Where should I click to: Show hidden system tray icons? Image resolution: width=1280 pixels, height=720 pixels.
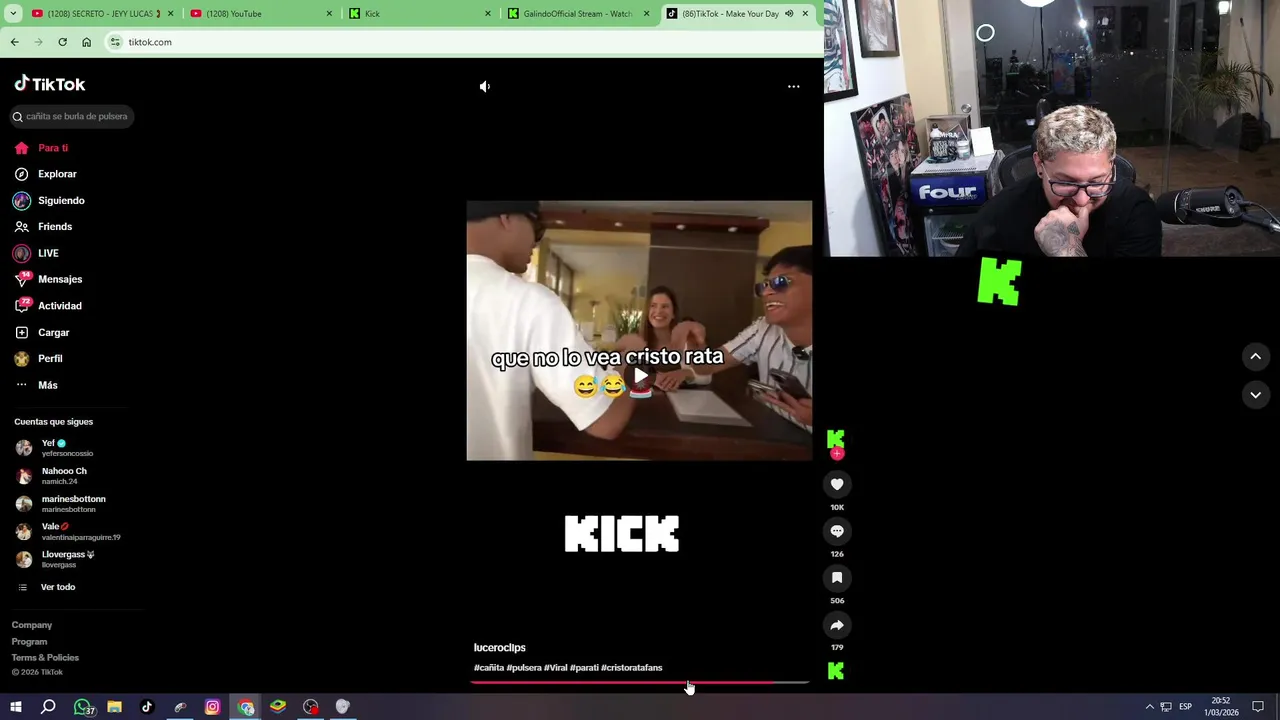(1149, 707)
